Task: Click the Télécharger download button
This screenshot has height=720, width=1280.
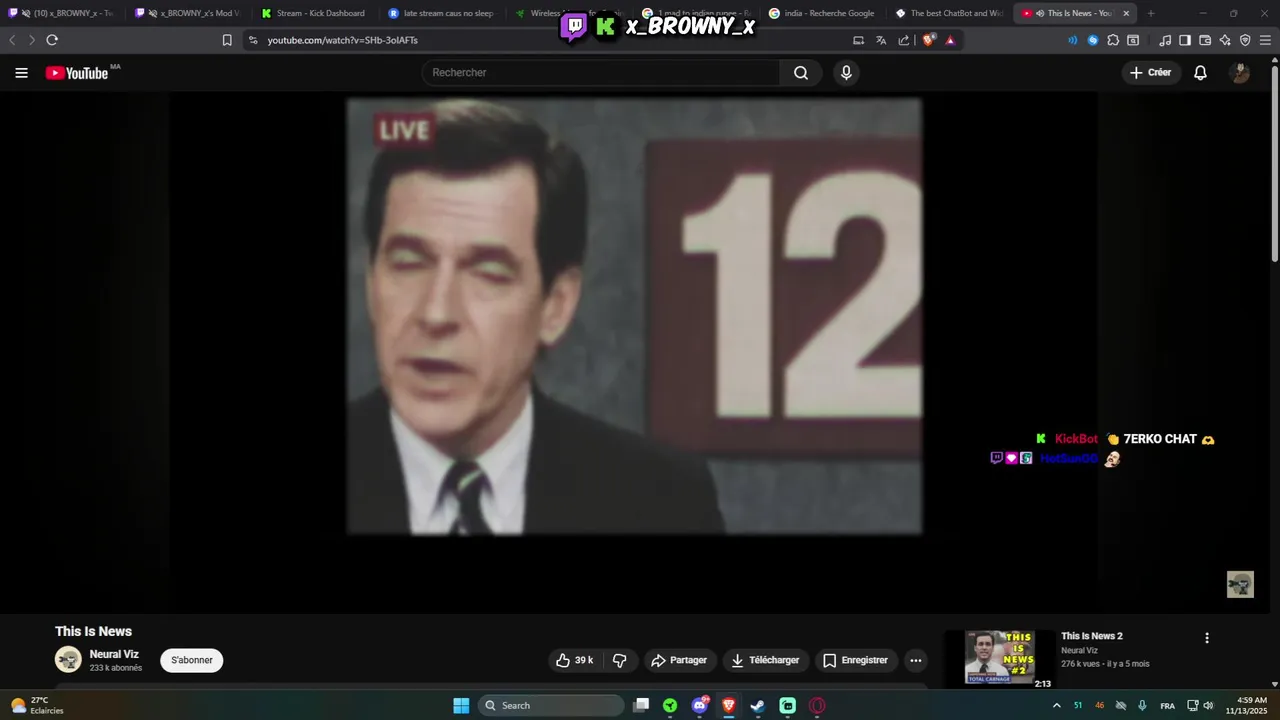Action: click(x=765, y=660)
